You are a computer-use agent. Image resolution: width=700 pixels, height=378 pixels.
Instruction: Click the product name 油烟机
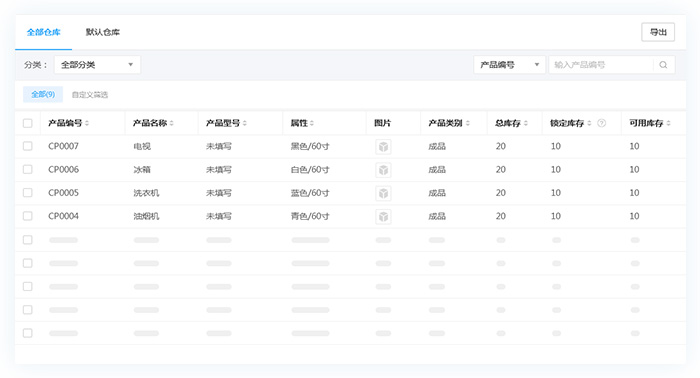point(146,216)
